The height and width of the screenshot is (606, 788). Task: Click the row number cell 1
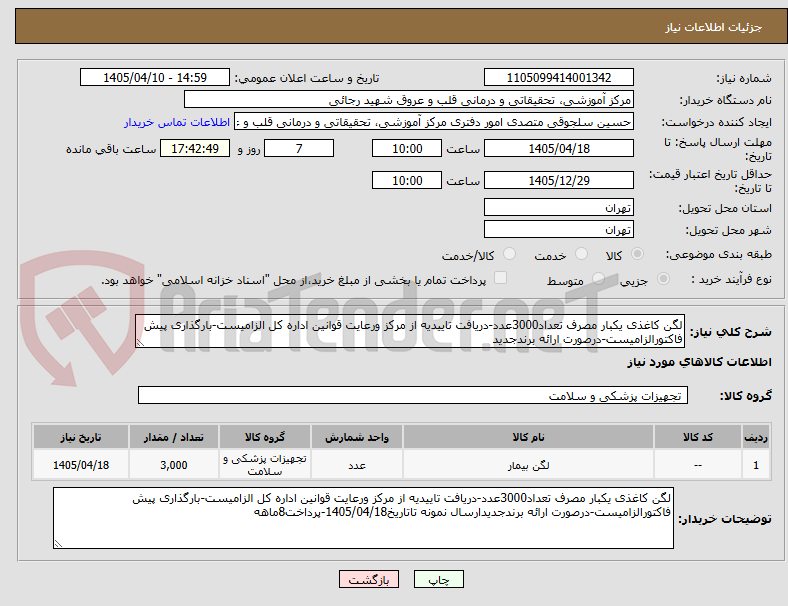tap(755, 465)
